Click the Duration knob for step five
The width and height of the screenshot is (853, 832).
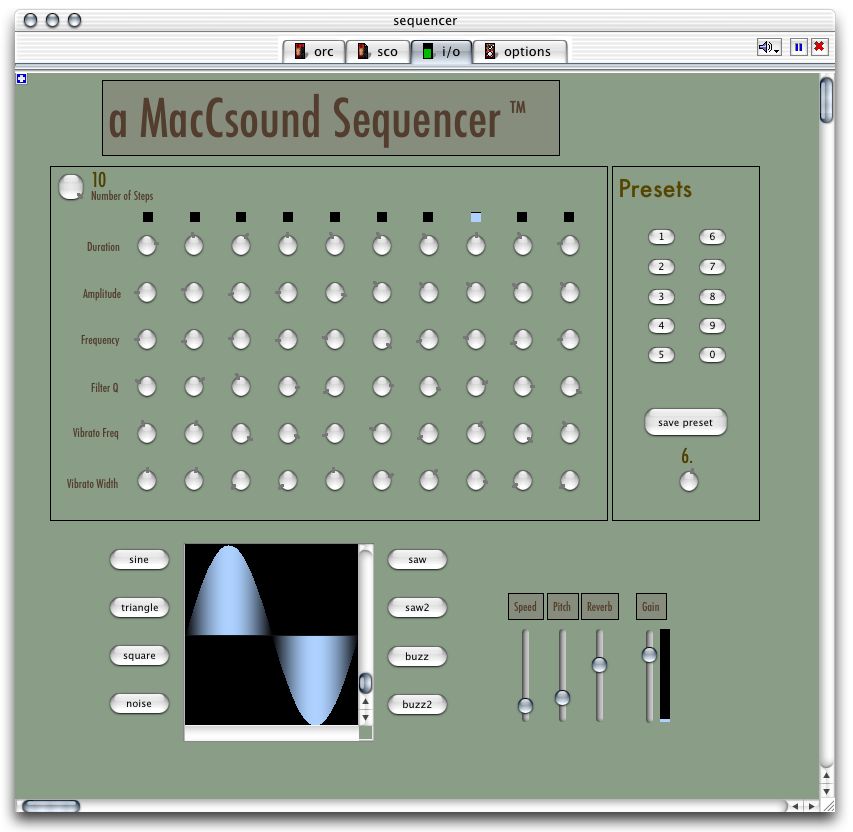(335, 245)
